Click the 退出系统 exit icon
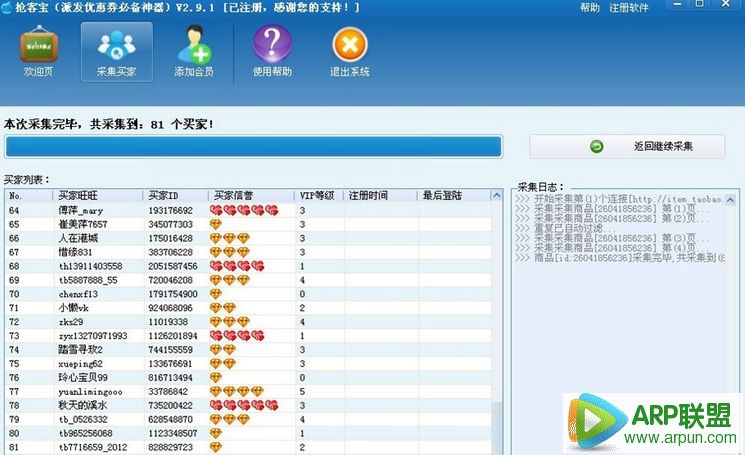Image resolution: width=745 pixels, height=455 pixels. [350, 51]
